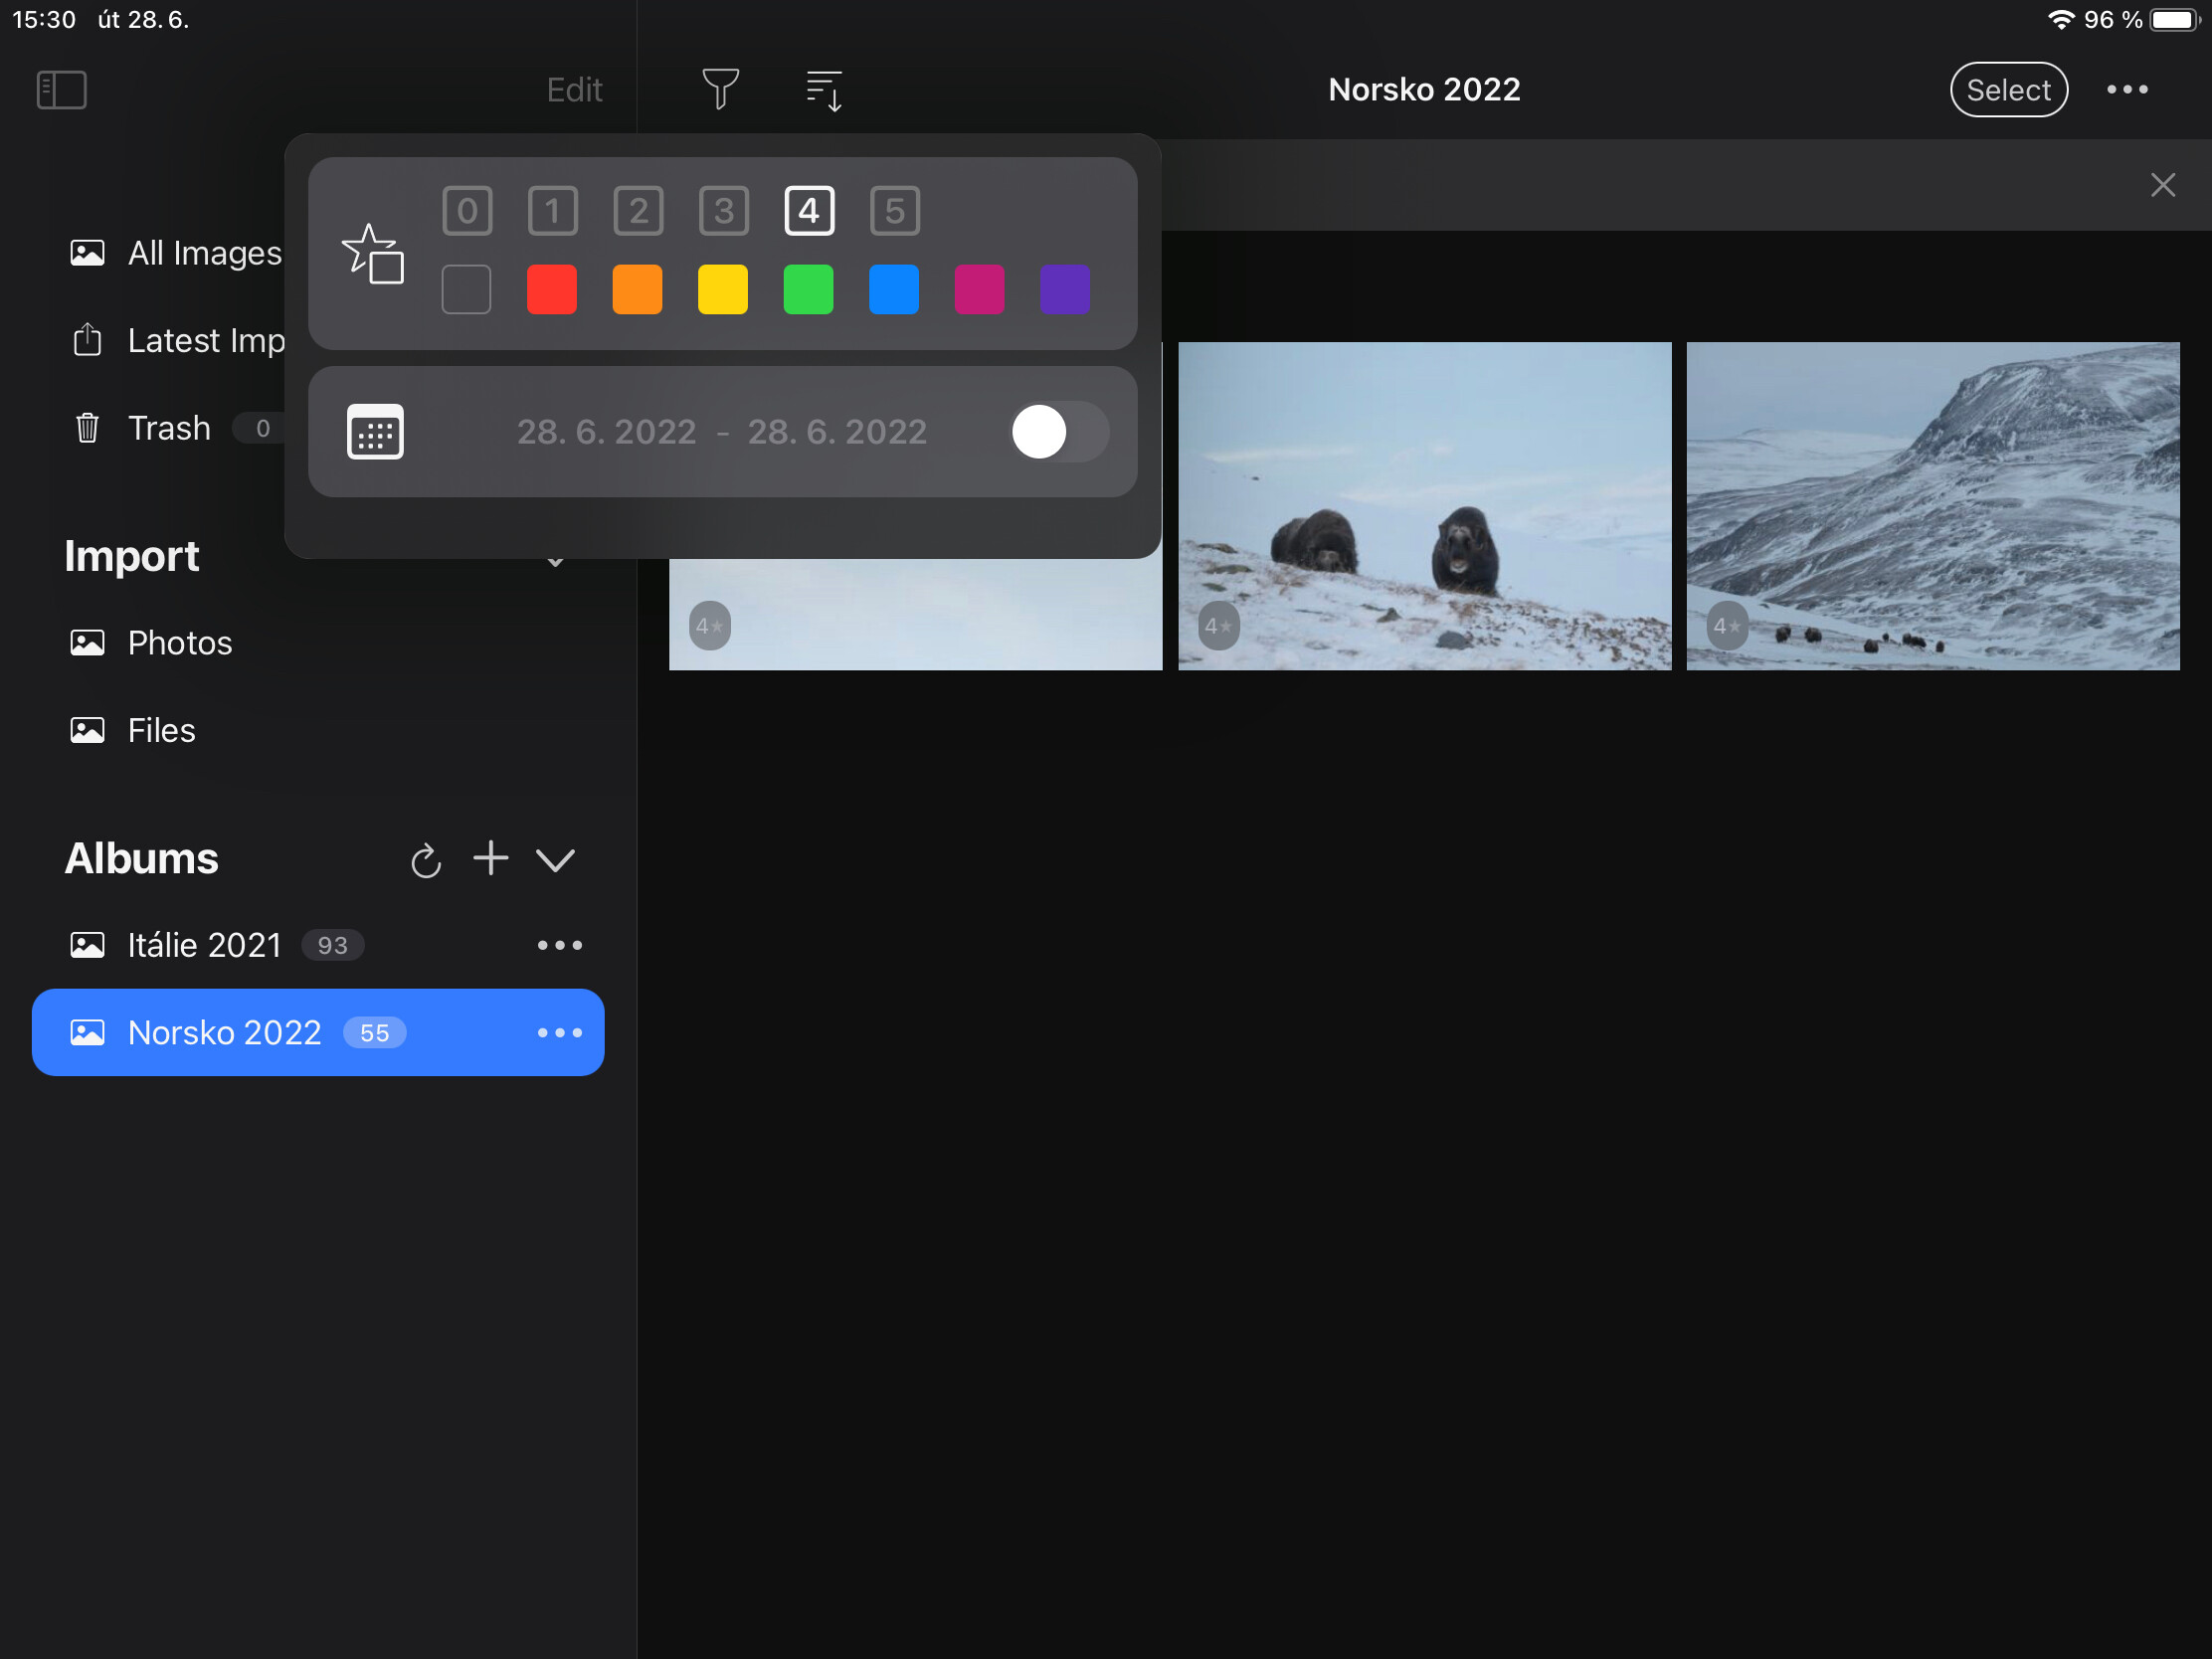Toggle rating filter 2 stars
2212x1659 pixels.
(x=638, y=211)
